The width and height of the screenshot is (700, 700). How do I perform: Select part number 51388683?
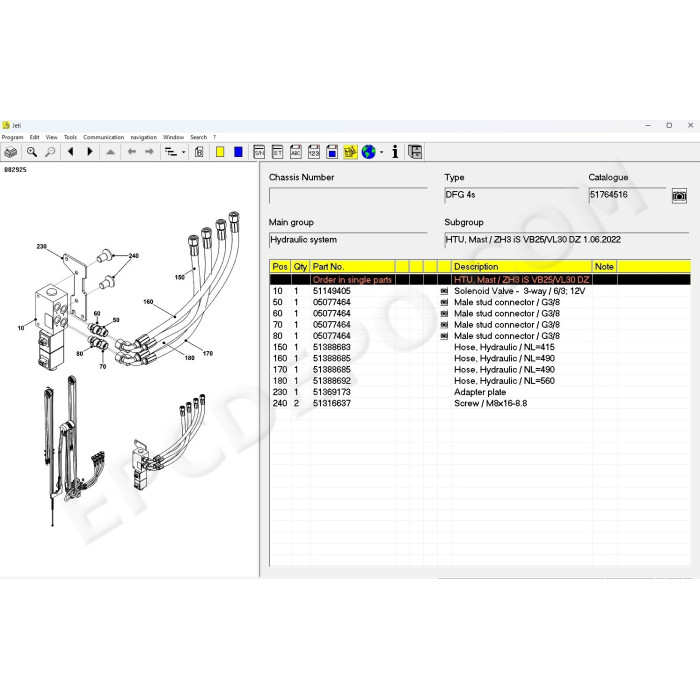point(332,347)
